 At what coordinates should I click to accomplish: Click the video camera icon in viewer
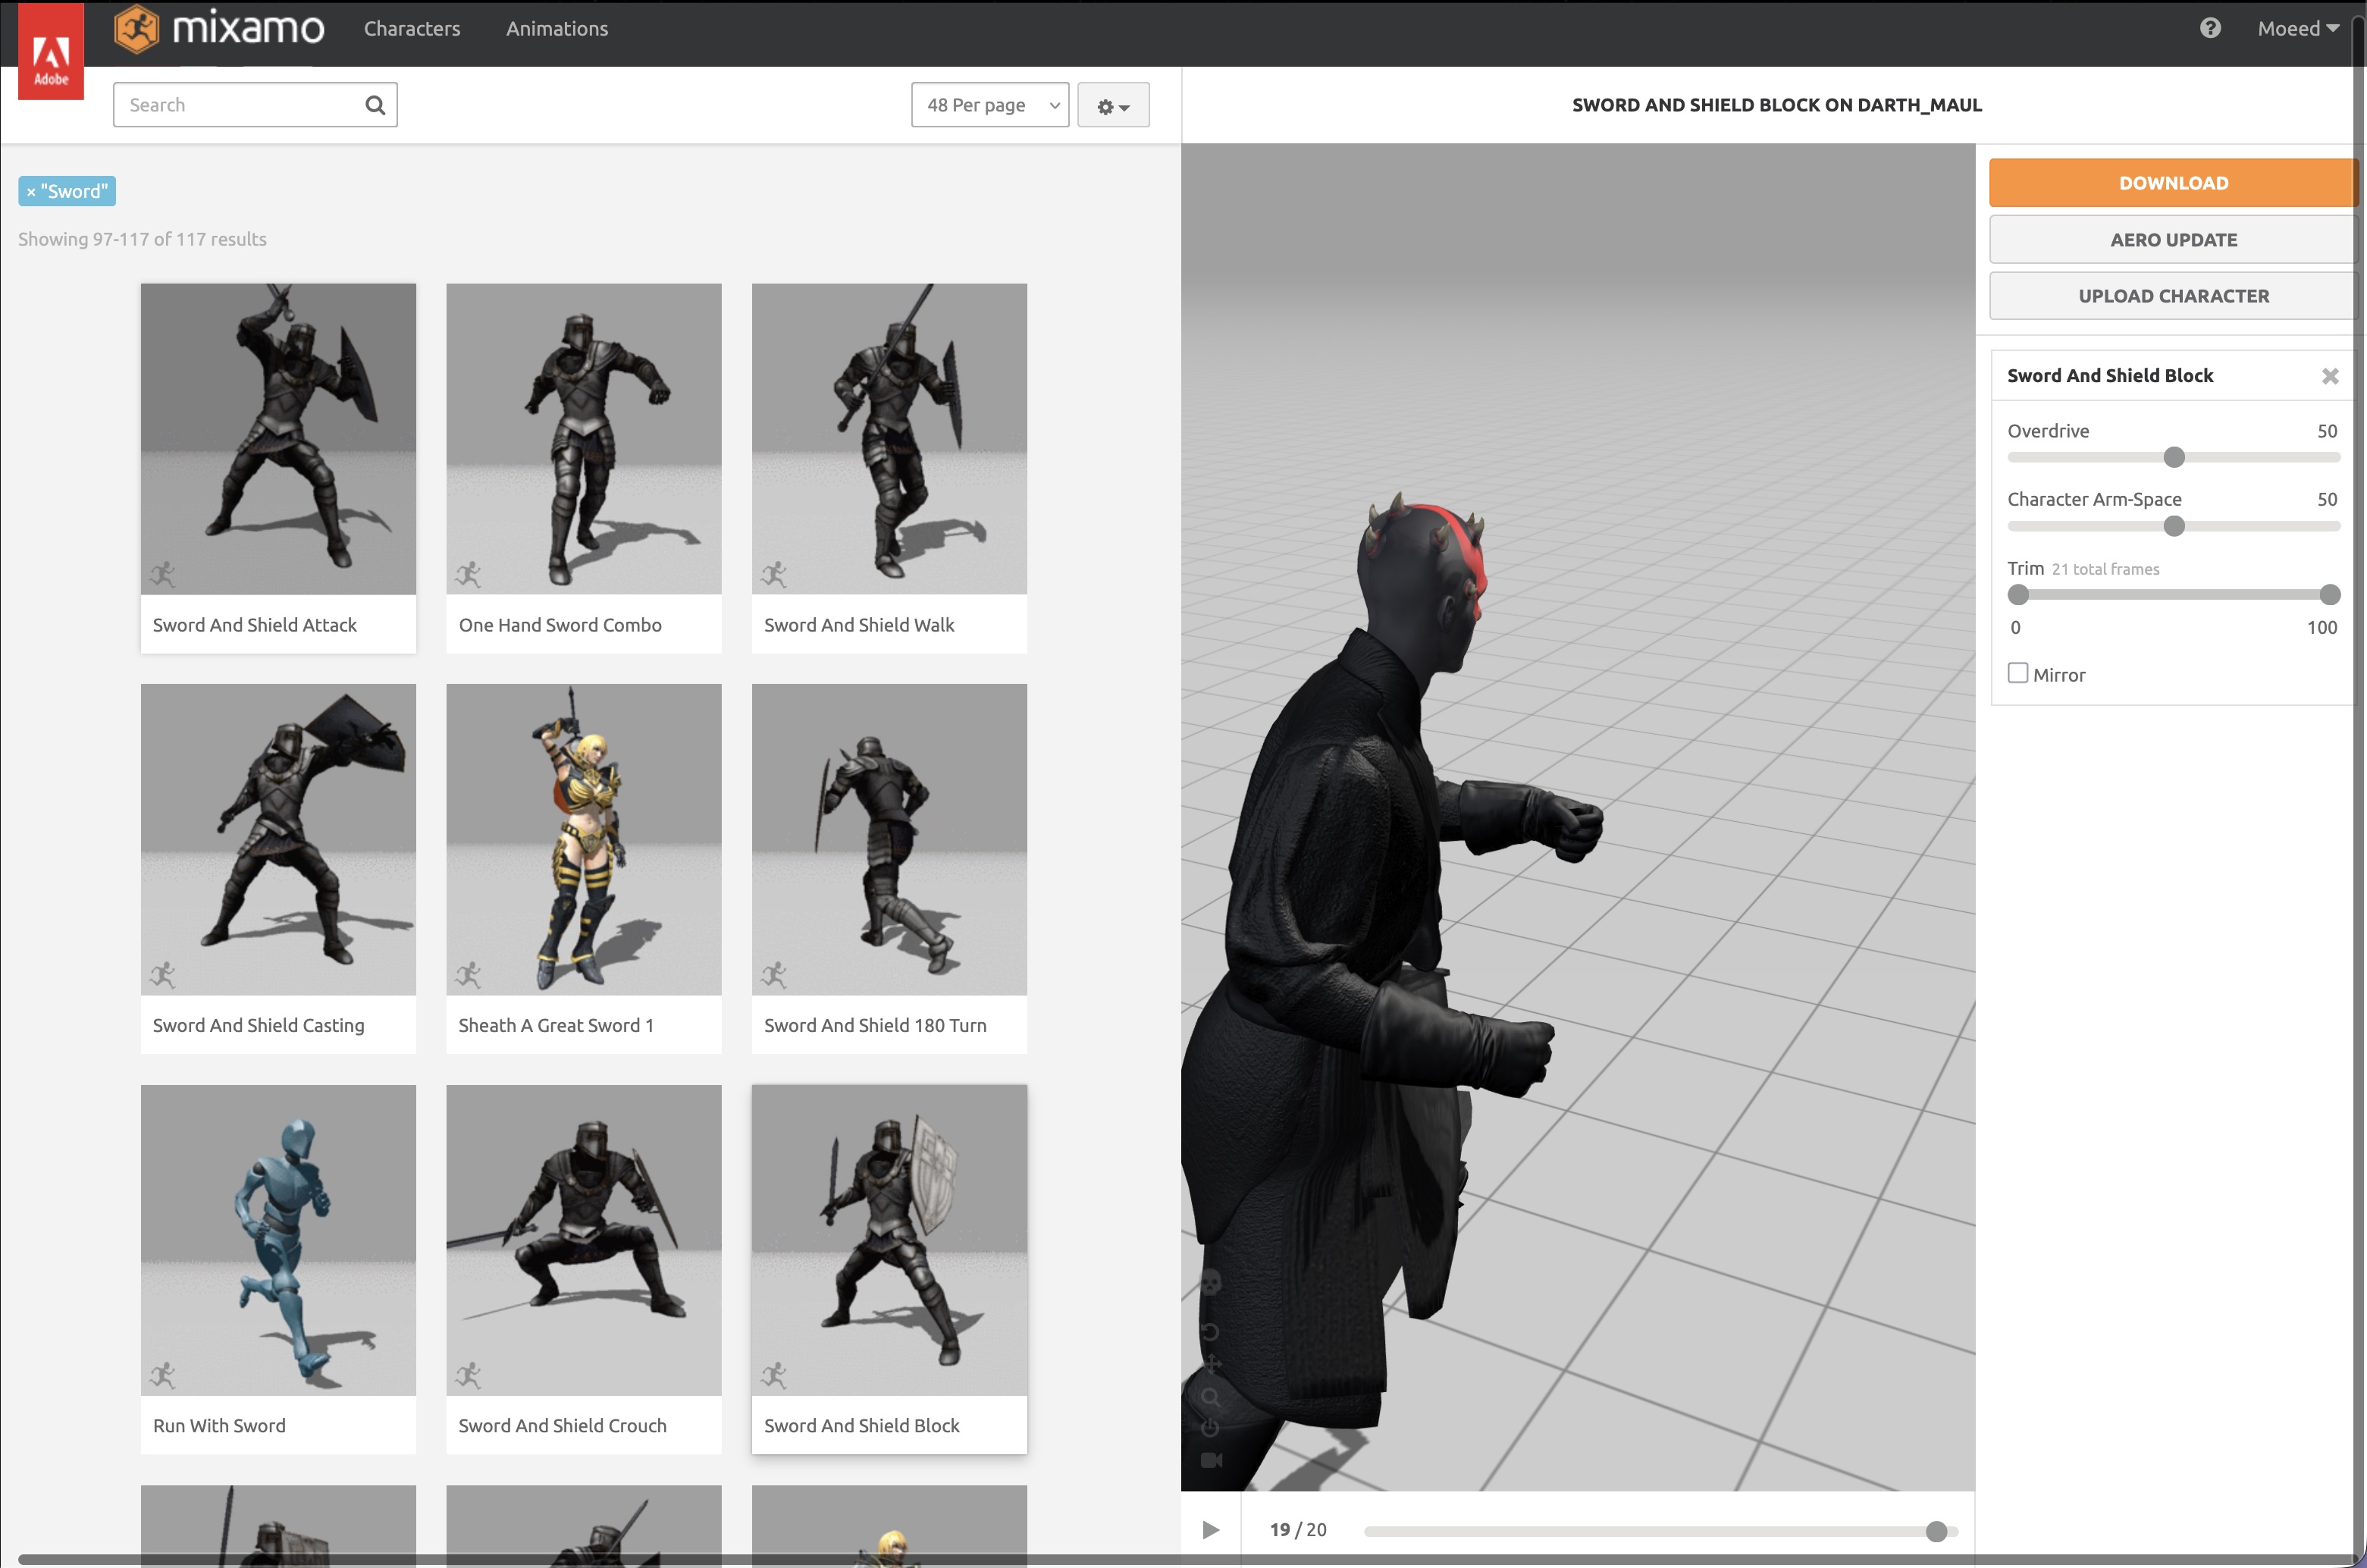pos(1211,1460)
